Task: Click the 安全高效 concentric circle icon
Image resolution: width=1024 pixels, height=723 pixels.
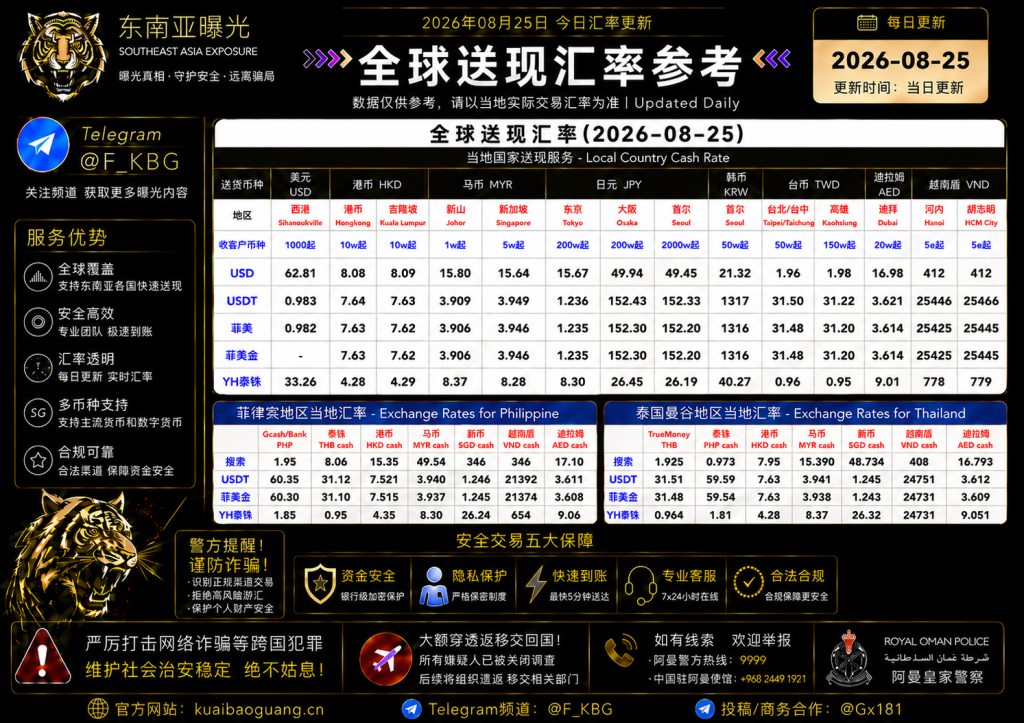Action: pos(38,322)
